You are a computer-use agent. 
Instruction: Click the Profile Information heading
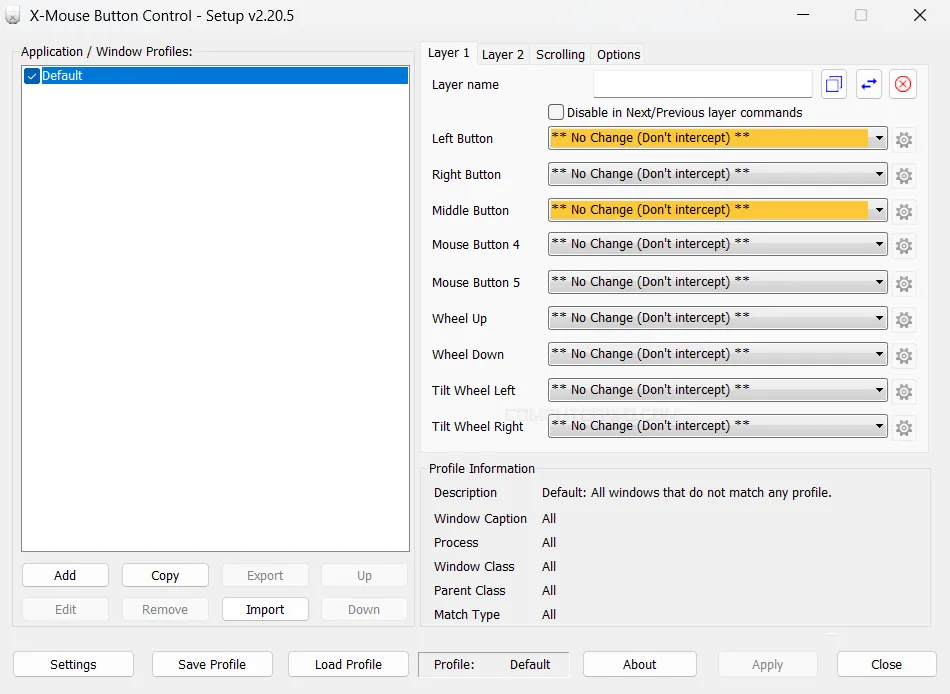click(482, 469)
